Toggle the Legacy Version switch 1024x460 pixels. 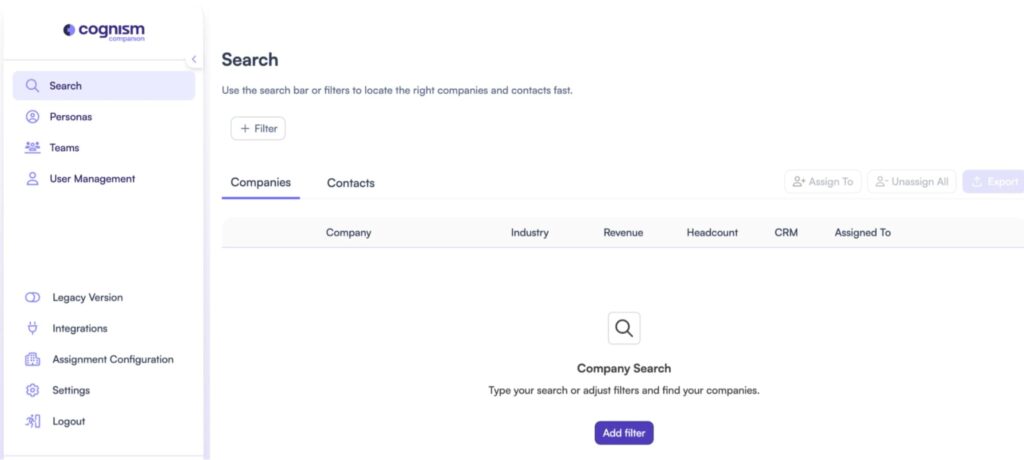point(32,297)
